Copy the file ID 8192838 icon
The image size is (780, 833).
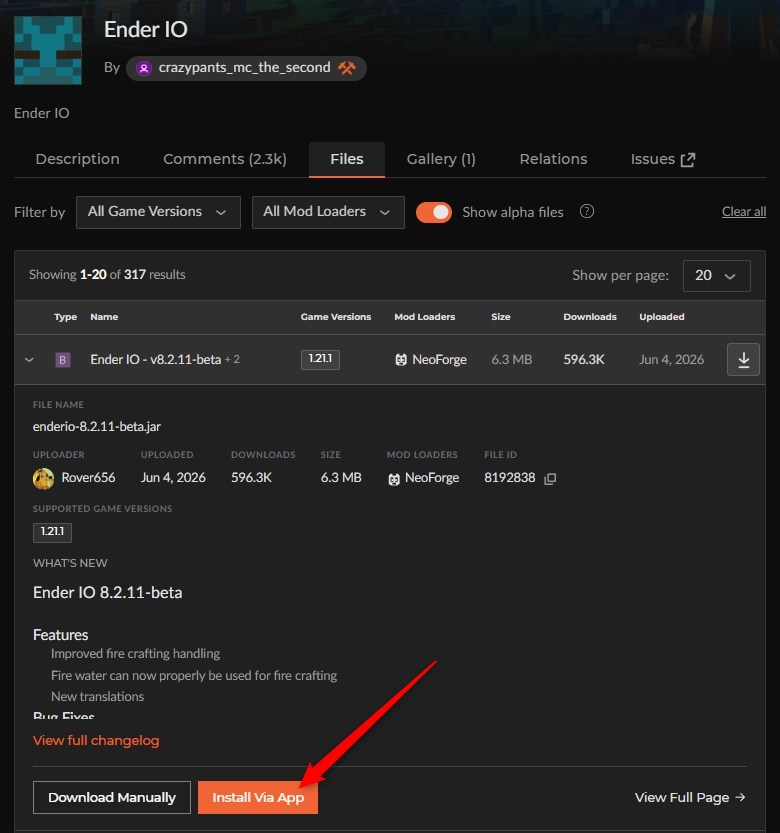pos(550,479)
